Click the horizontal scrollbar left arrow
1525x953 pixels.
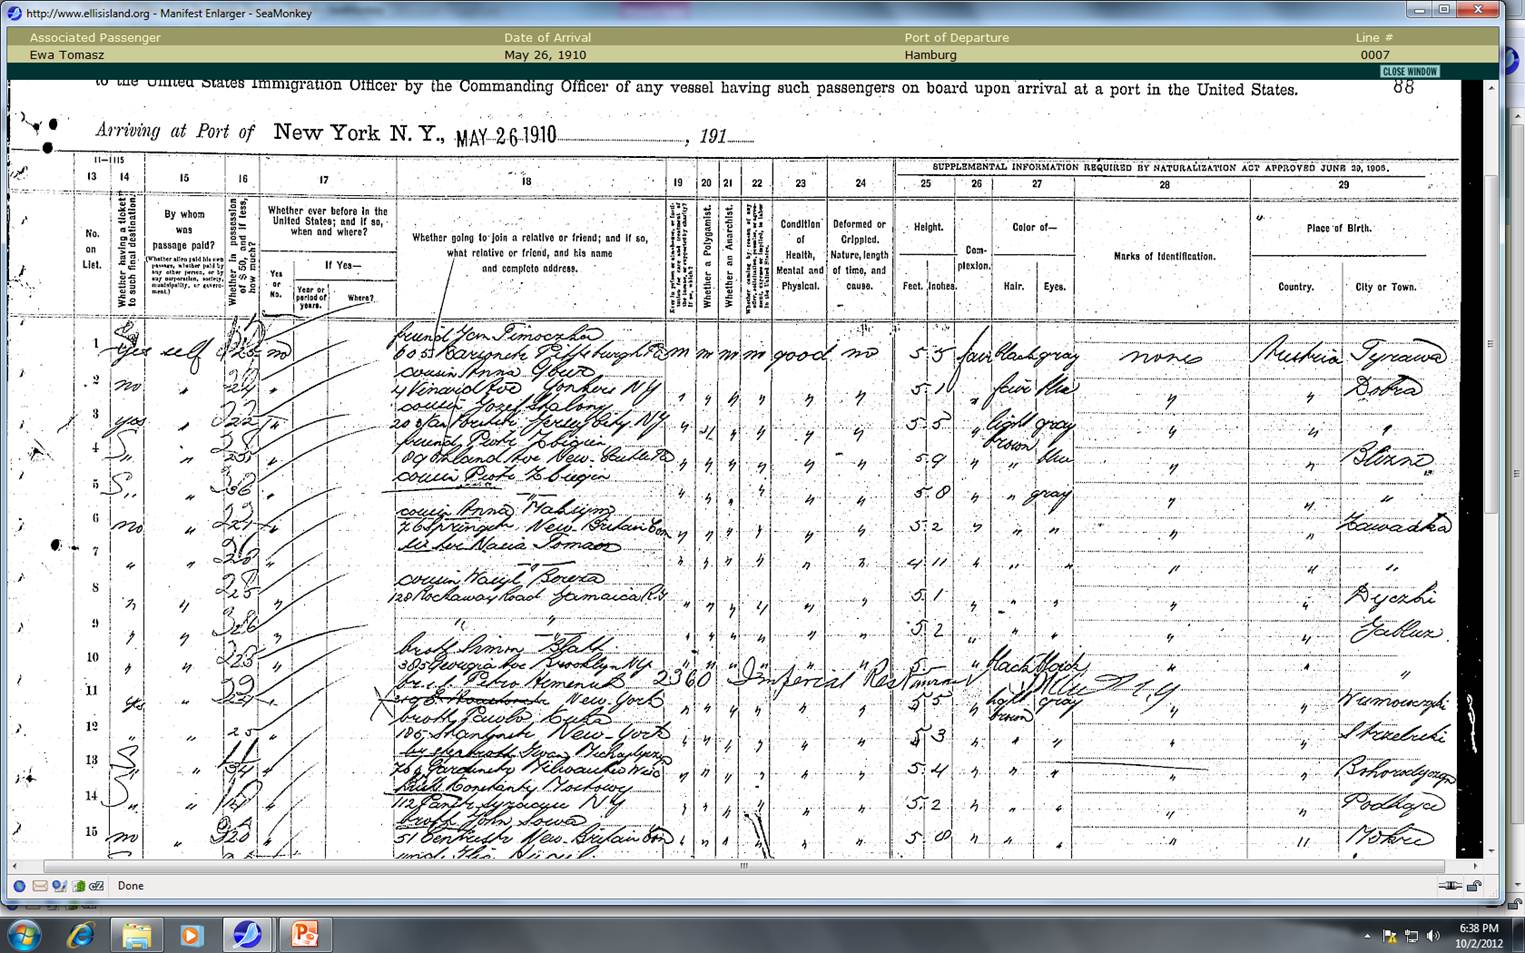pos(15,866)
